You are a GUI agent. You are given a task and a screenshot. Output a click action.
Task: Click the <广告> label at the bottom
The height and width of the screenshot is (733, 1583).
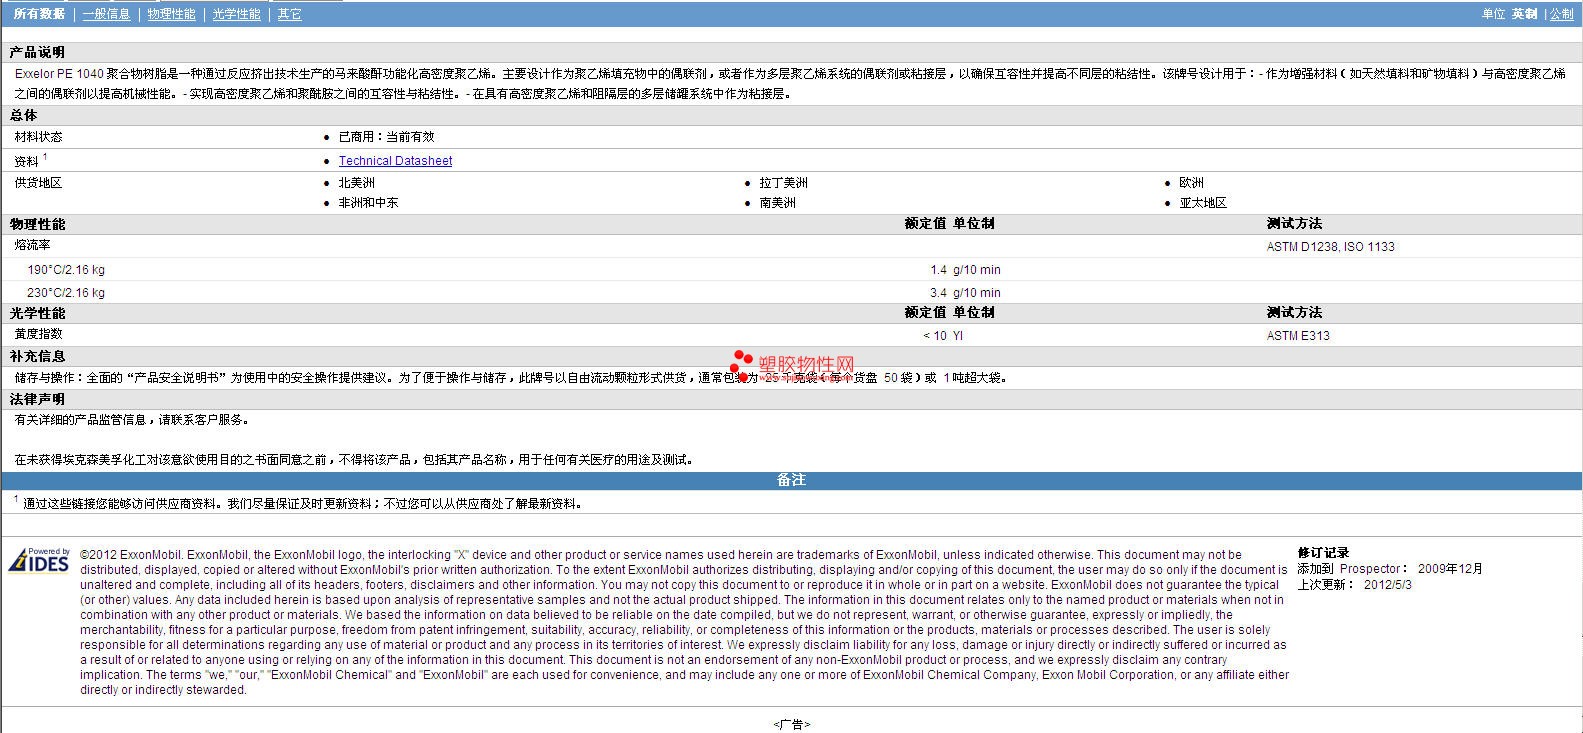tap(791, 725)
